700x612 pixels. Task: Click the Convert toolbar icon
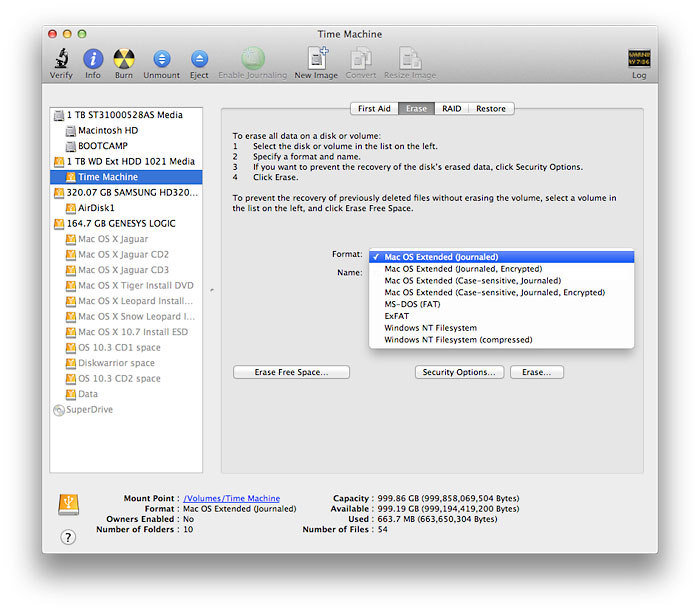point(361,58)
